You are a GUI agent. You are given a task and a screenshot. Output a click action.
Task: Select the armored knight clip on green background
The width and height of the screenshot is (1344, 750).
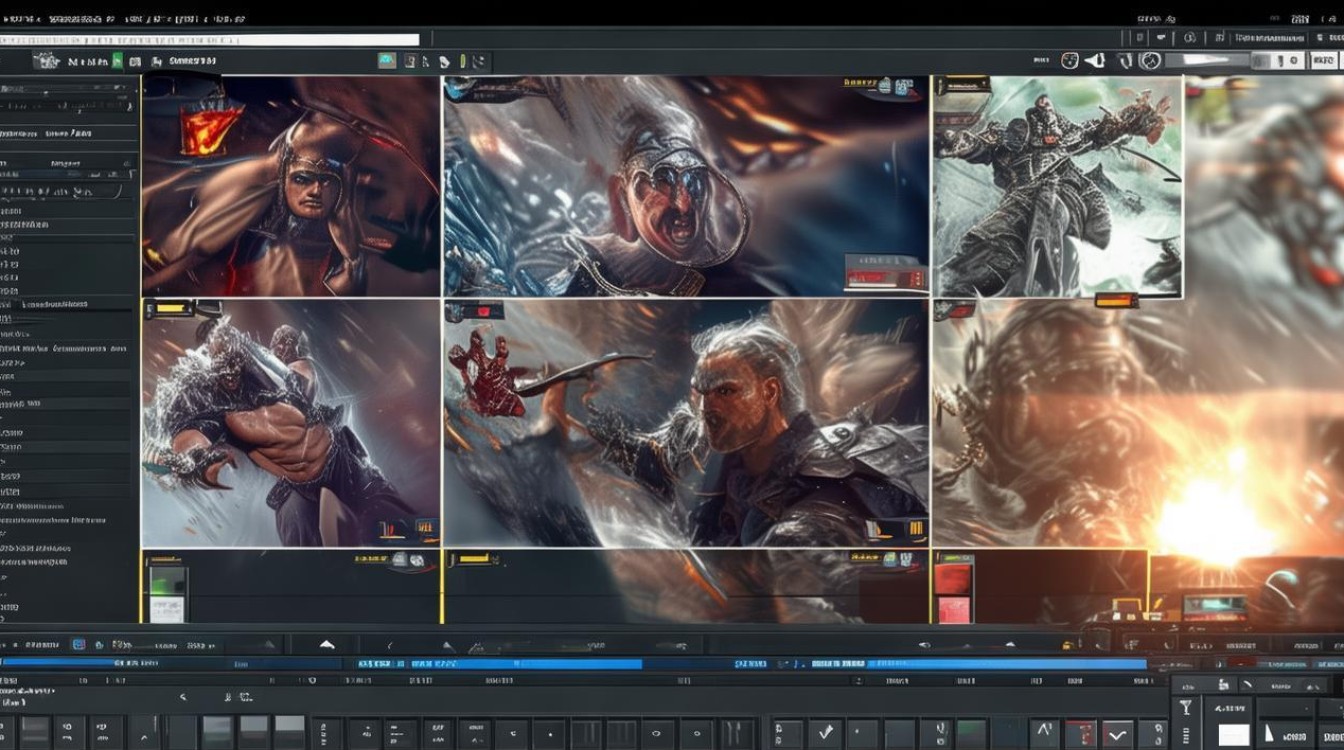tap(1058, 186)
